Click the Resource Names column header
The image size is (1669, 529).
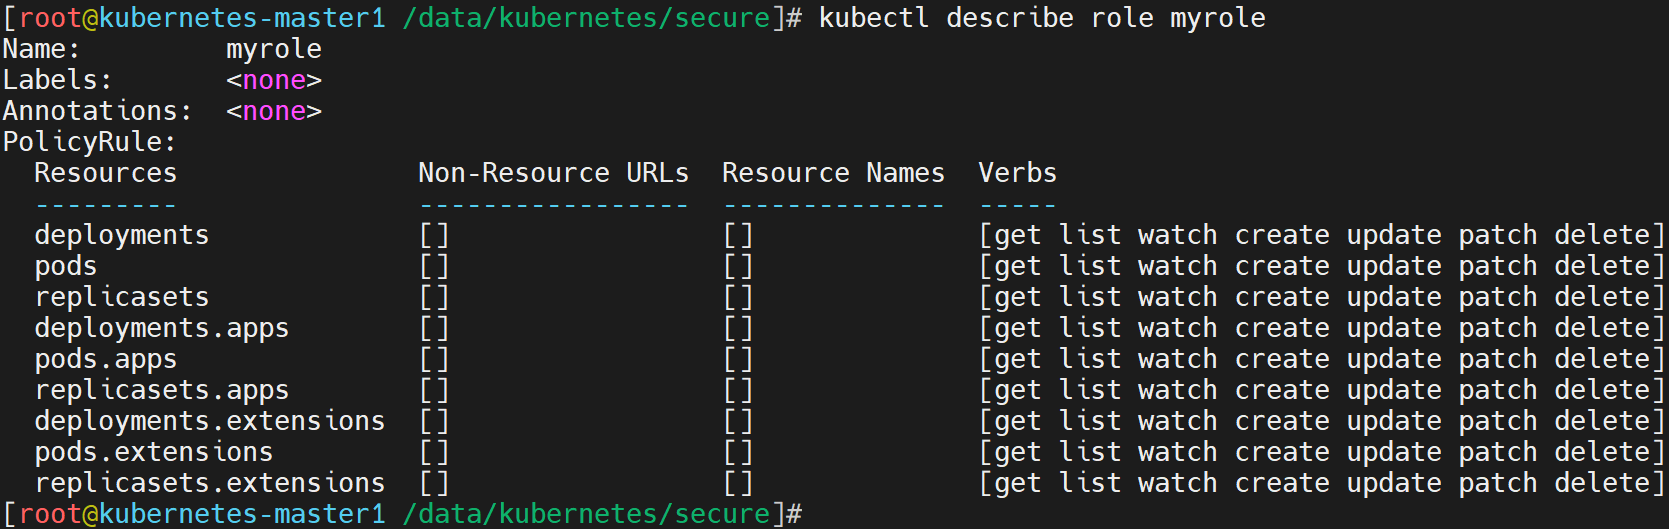[x=833, y=173]
